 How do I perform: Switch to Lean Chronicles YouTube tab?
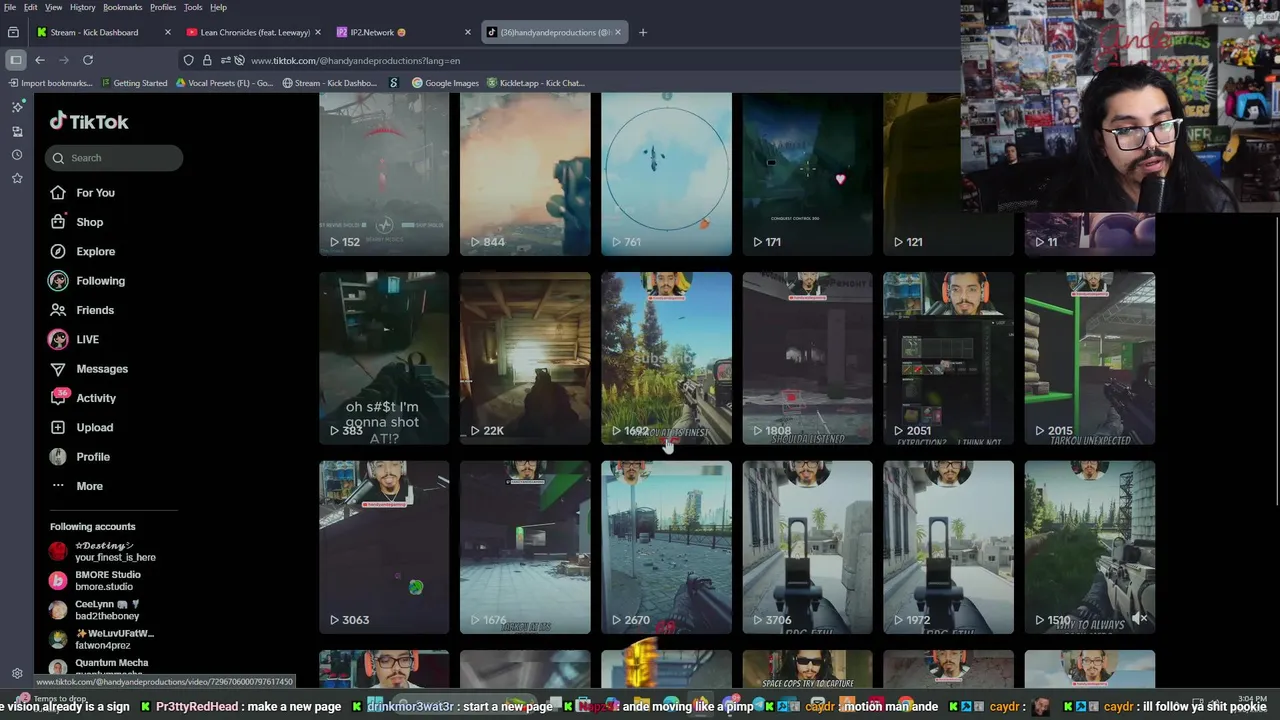[x=254, y=32]
